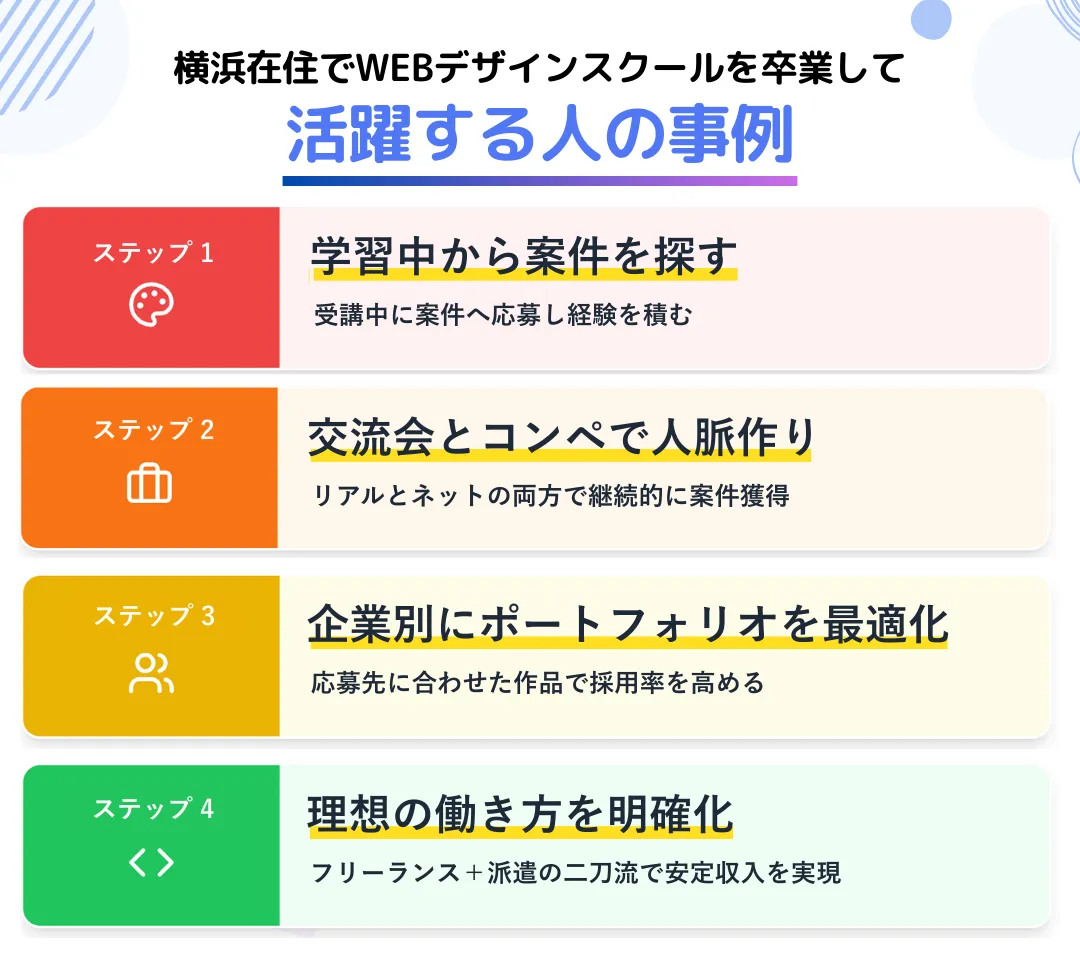Select the ステップ 2 label
Image resolution: width=1080 pixels, height=965 pixels.
coord(153,430)
